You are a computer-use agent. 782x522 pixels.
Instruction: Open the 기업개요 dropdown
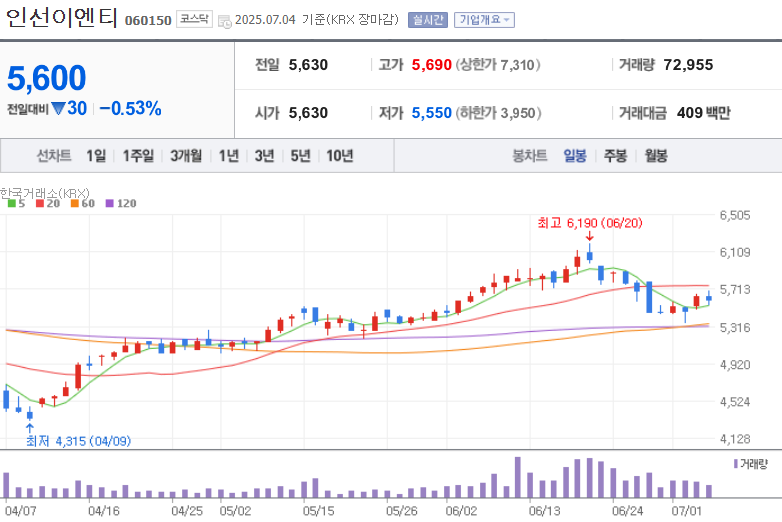(484, 20)
